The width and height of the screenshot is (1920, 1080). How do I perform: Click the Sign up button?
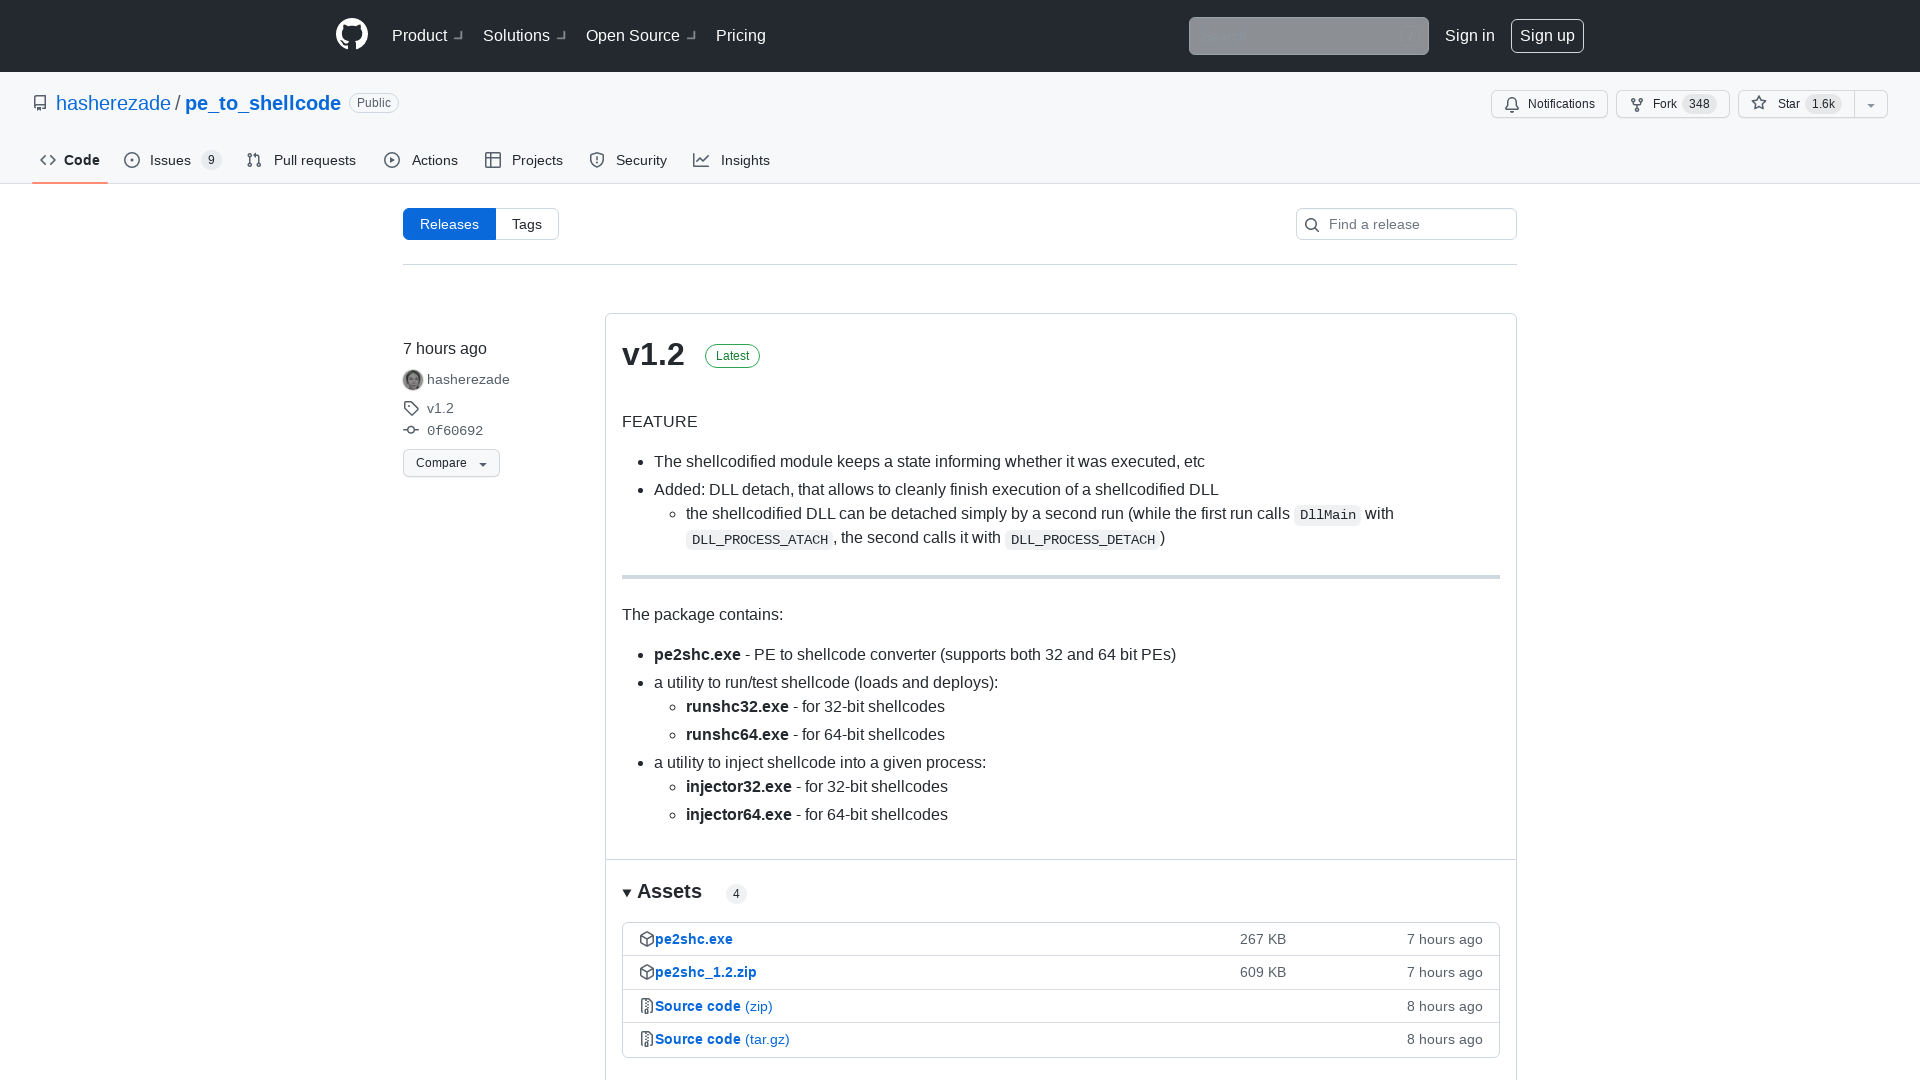pos(1547,35)
